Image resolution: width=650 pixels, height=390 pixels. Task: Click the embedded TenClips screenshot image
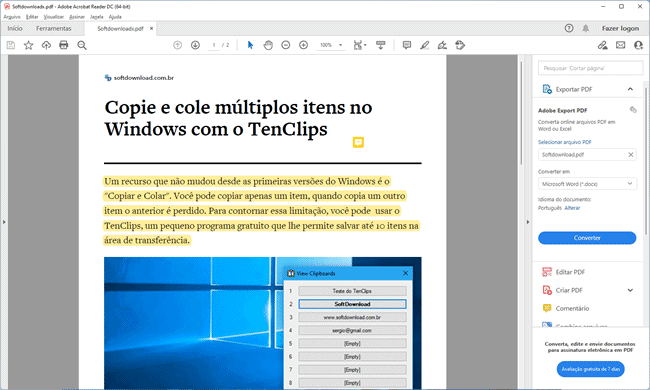point(263,323)
